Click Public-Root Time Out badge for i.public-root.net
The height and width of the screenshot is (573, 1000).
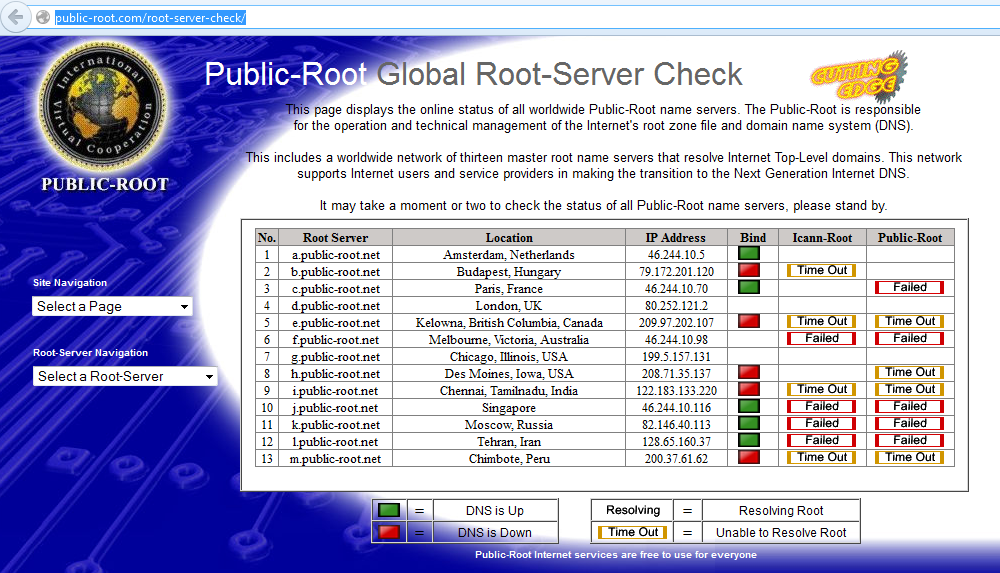pyautogui.click(x=909, y=389)
